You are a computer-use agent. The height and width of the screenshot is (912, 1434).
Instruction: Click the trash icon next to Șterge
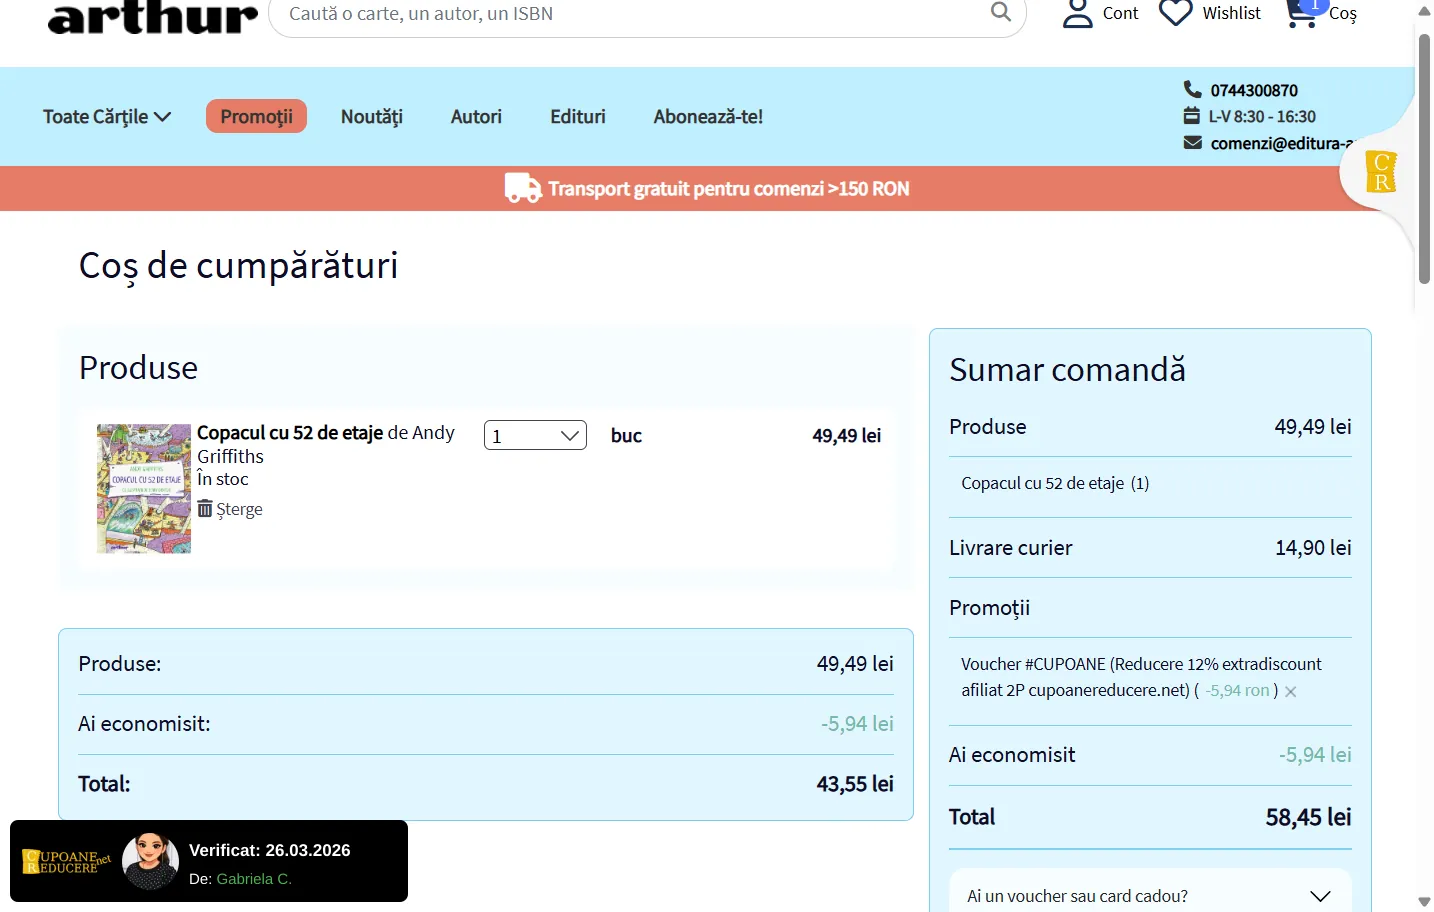pyautogui.click(x=205, y=509)
